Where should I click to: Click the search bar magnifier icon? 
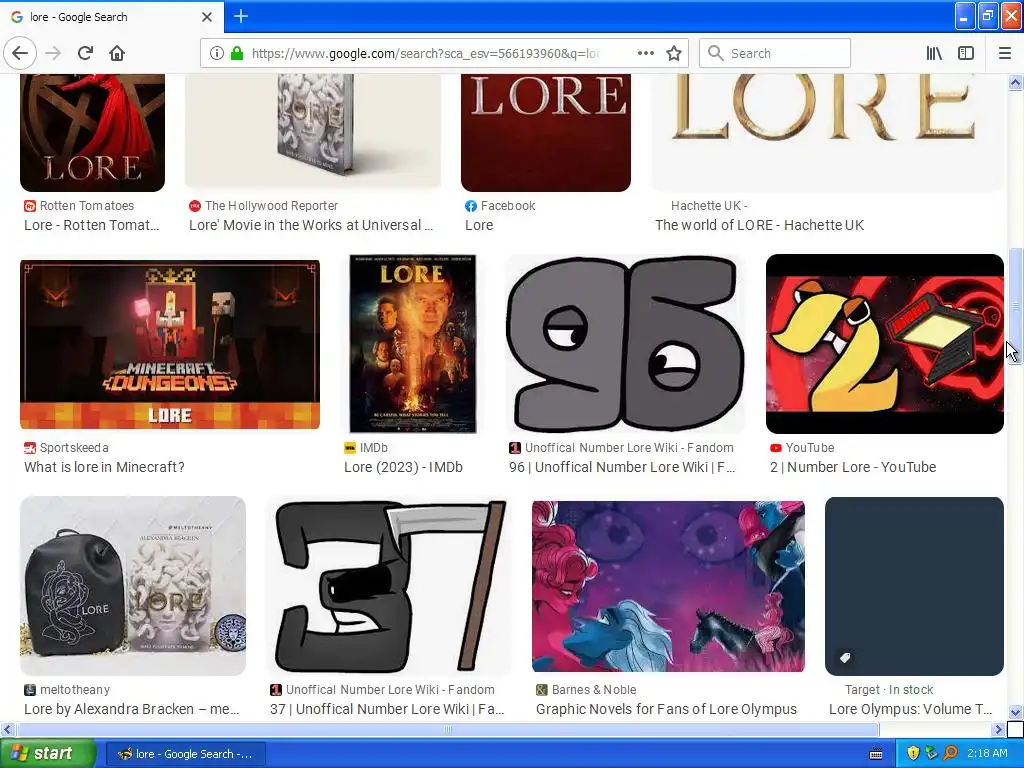click(x=716, y=53)
